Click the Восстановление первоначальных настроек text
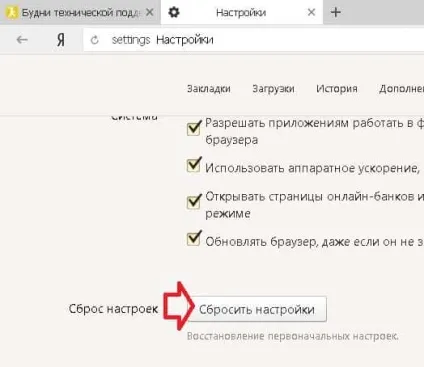This screenshot has height=367, width=424. click(293, 336)
